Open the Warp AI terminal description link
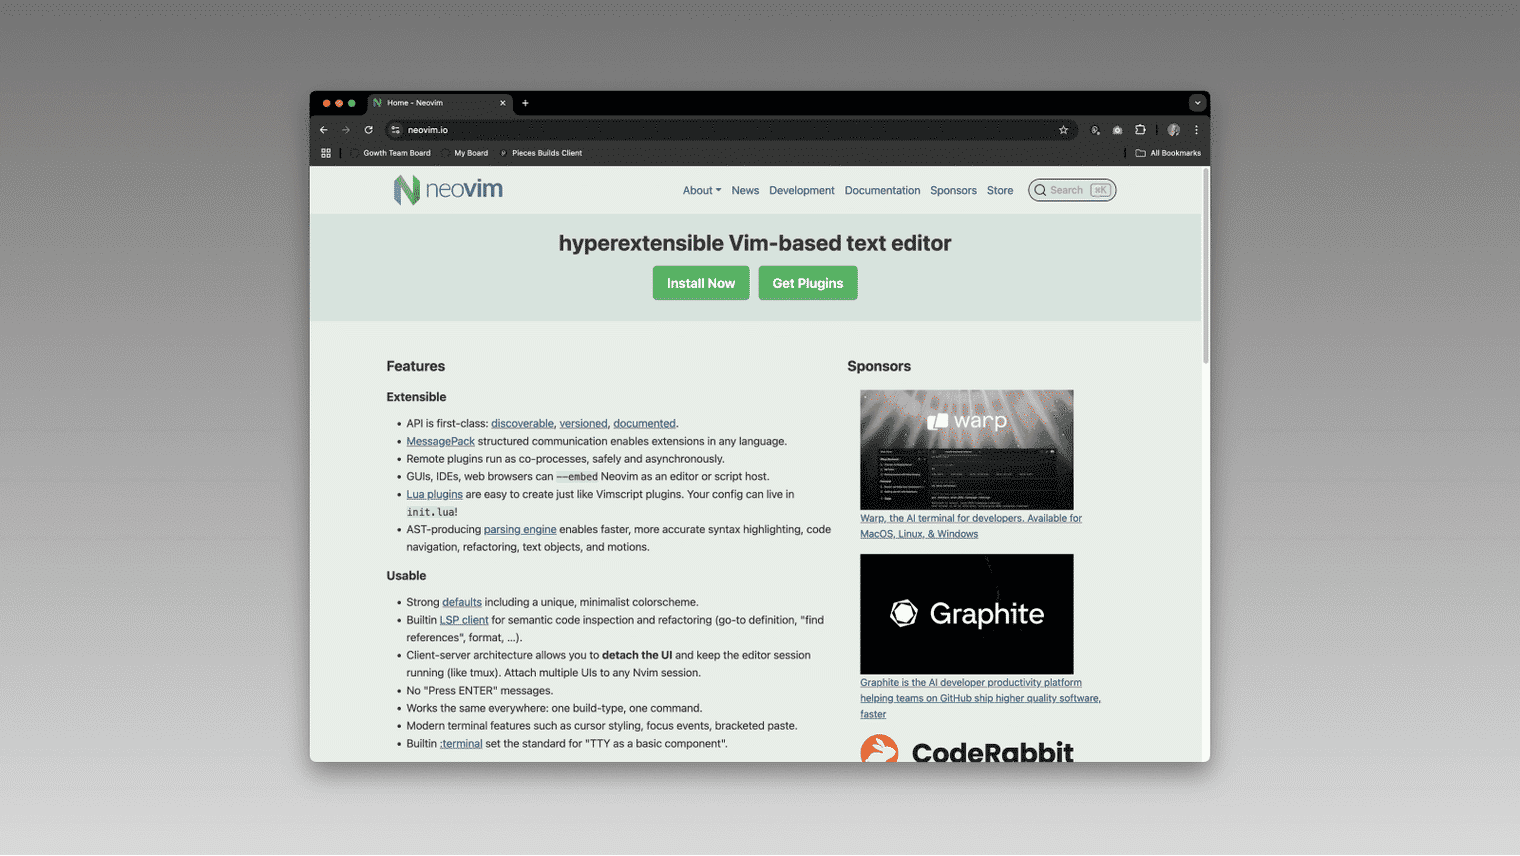 pos(971,526)
